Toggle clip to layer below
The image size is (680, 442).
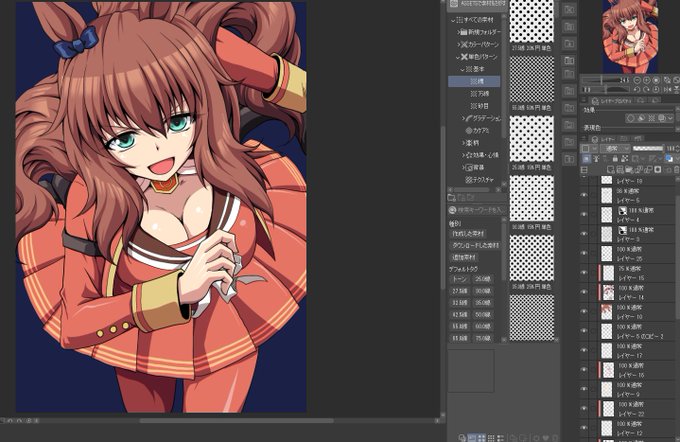click(586, 158)
